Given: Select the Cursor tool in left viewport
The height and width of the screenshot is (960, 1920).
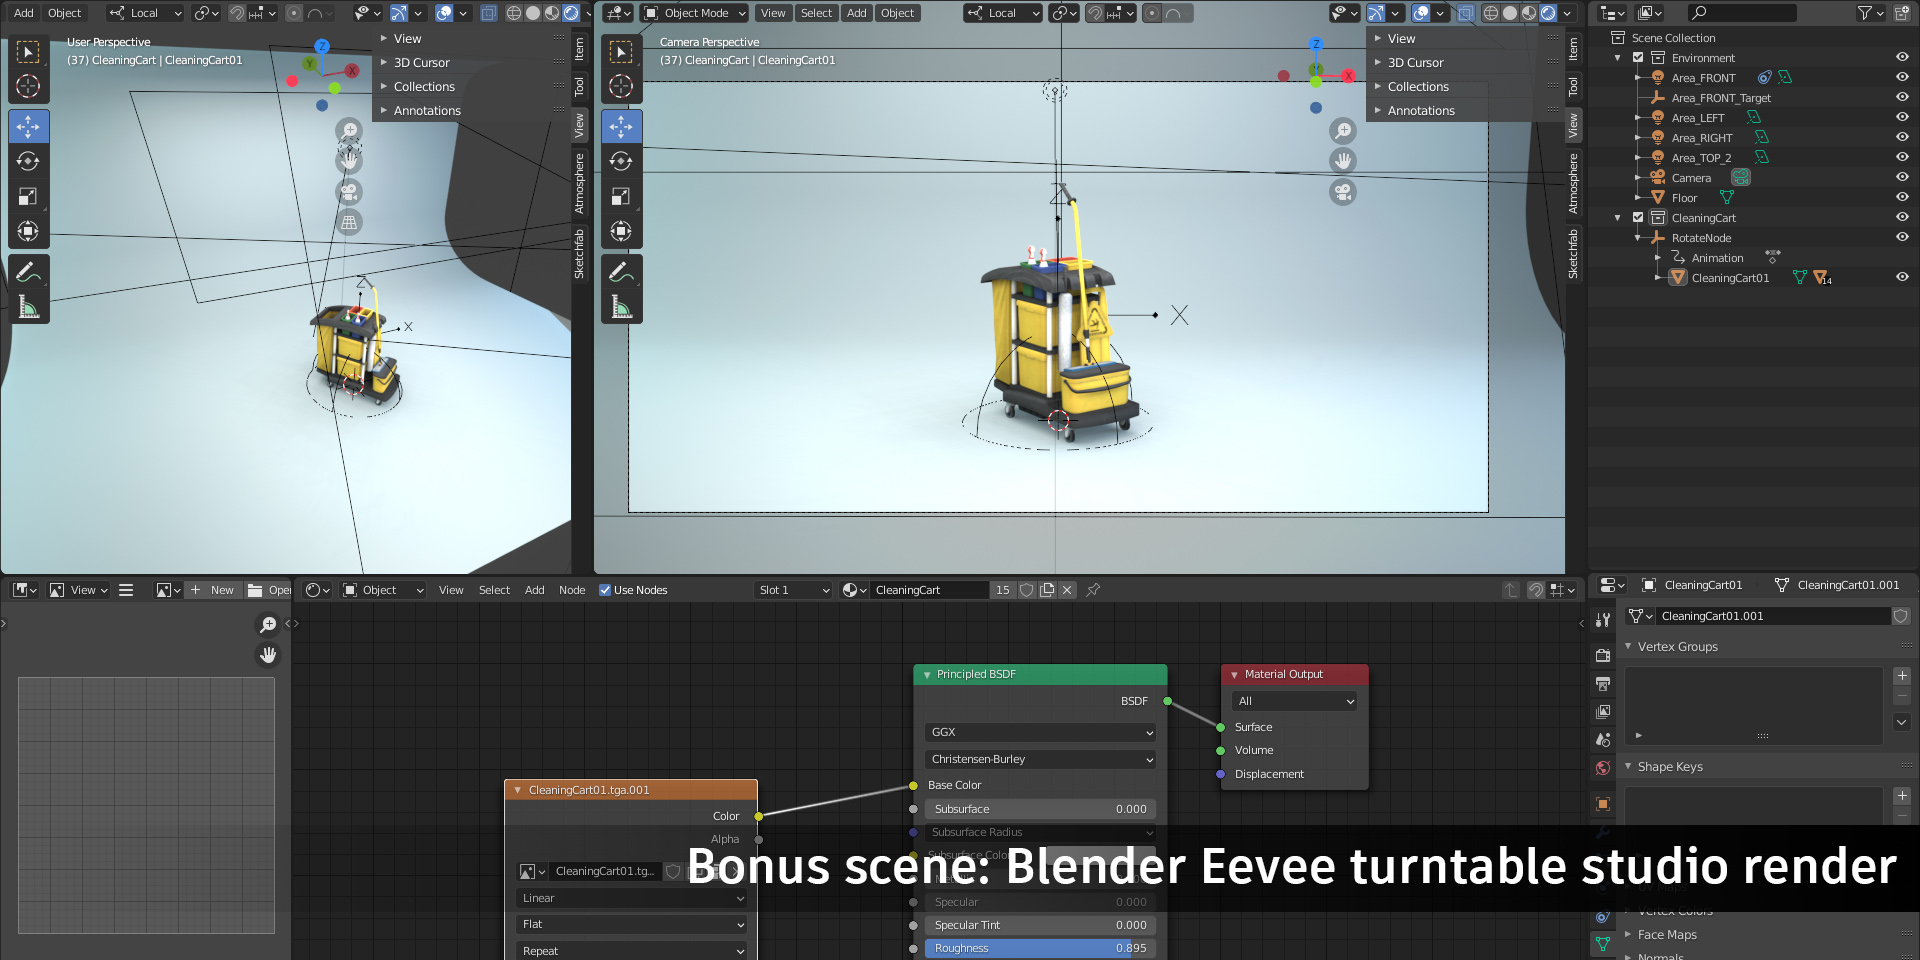Looking at the screenshot, I should point(29,87).
